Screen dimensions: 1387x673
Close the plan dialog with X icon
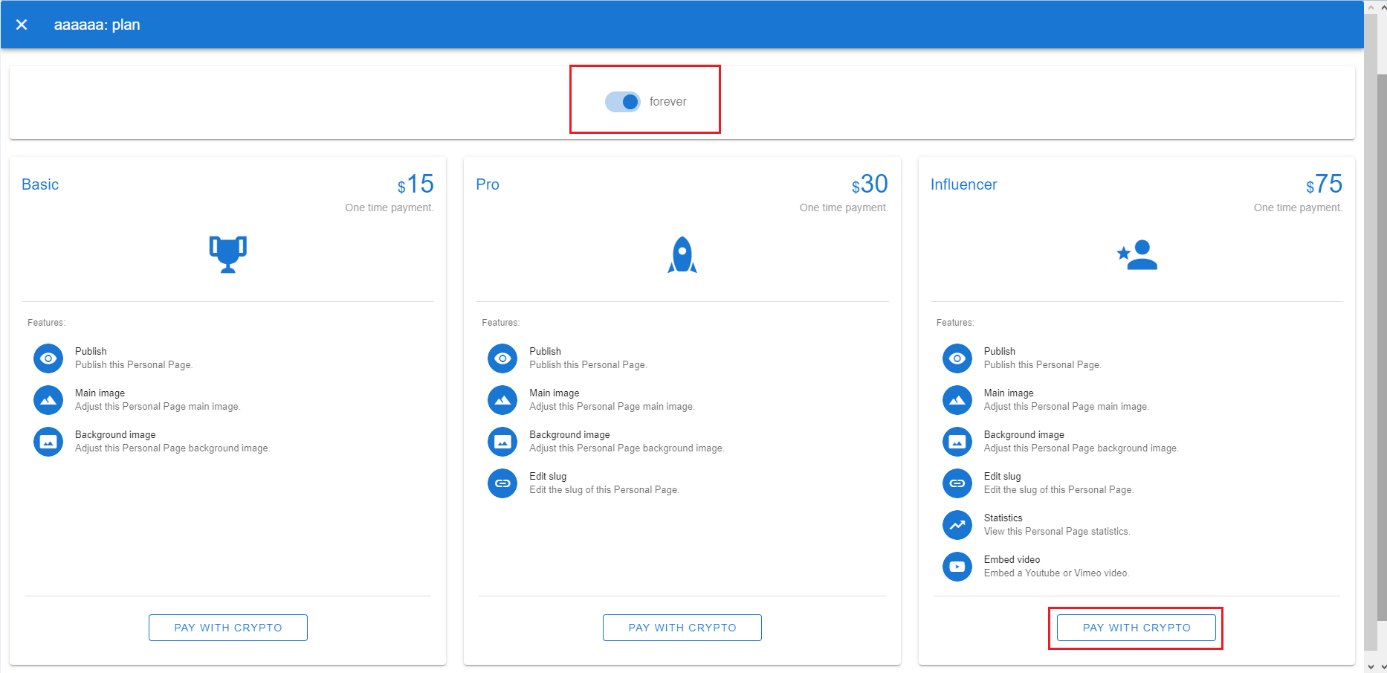pos(22,24)
